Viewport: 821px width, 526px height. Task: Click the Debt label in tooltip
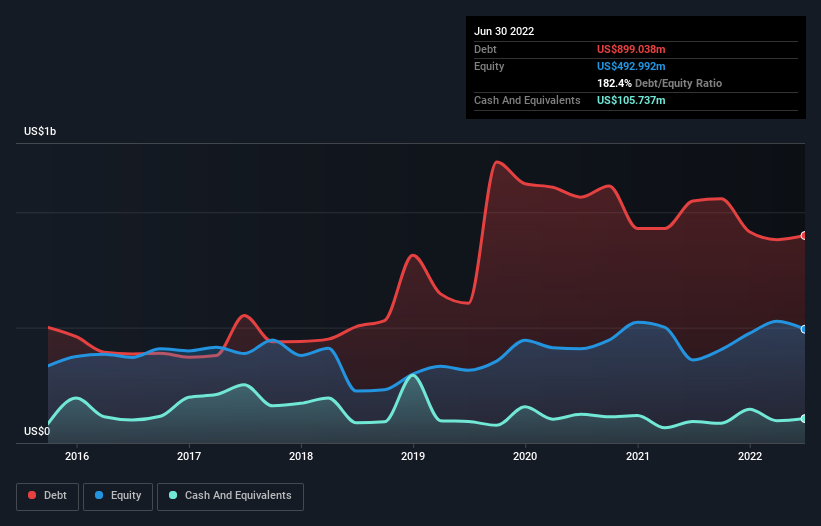point(485,49)
